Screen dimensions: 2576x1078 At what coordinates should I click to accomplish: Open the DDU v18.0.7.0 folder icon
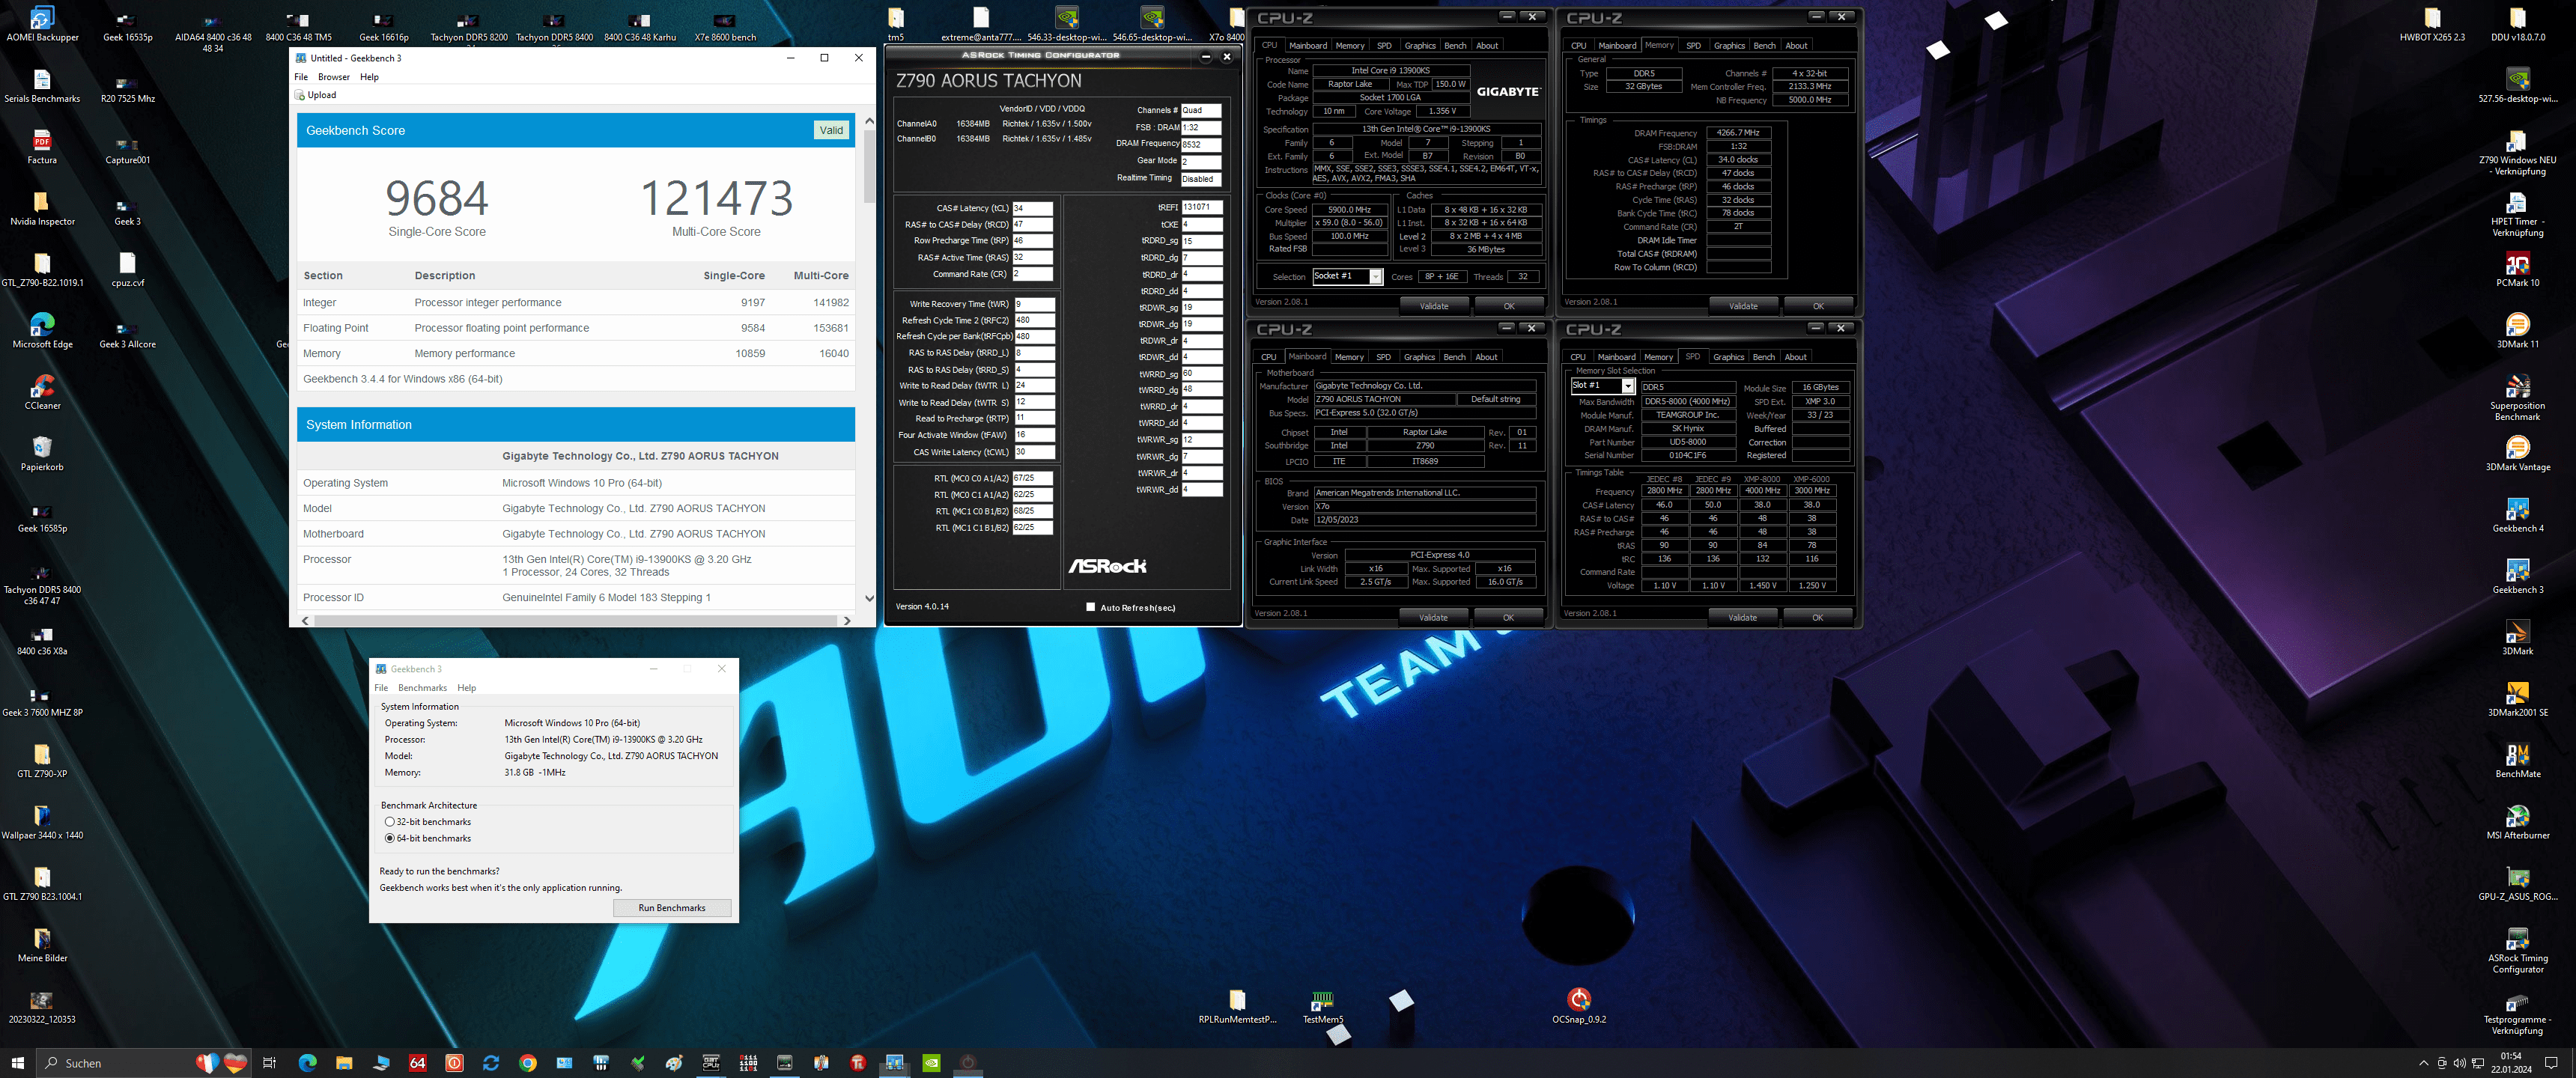pos(2517,24)
